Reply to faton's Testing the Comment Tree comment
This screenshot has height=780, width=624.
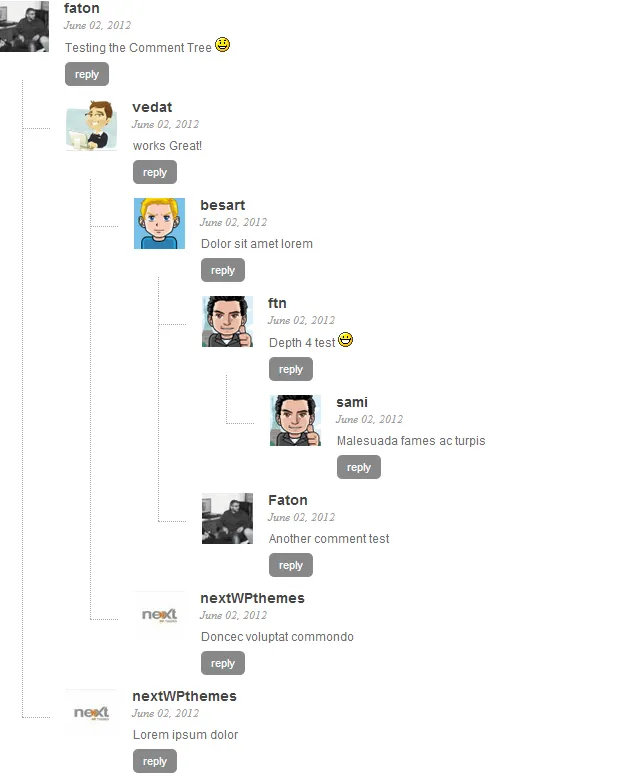[x=87, y=74]
